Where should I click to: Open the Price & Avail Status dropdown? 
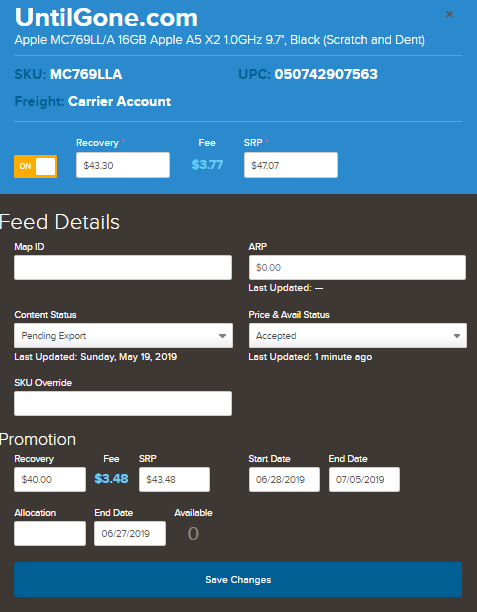358,335
